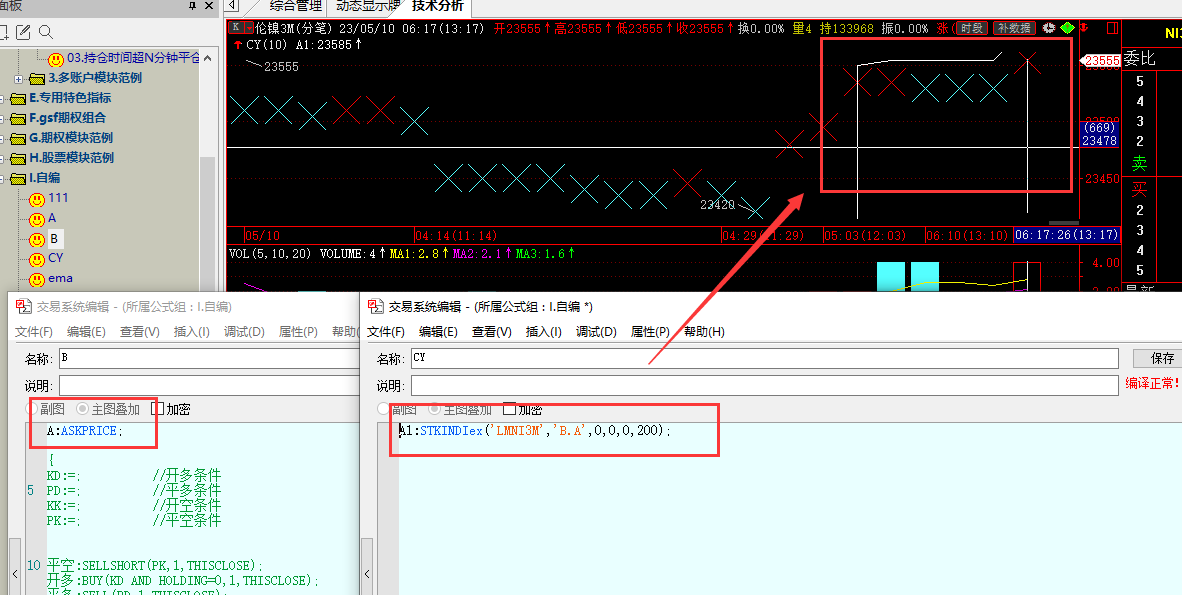Click the tab strip scroll-left arrow
The height and width of the screenshot is (595, 1182).
click(x=233, y=6)
